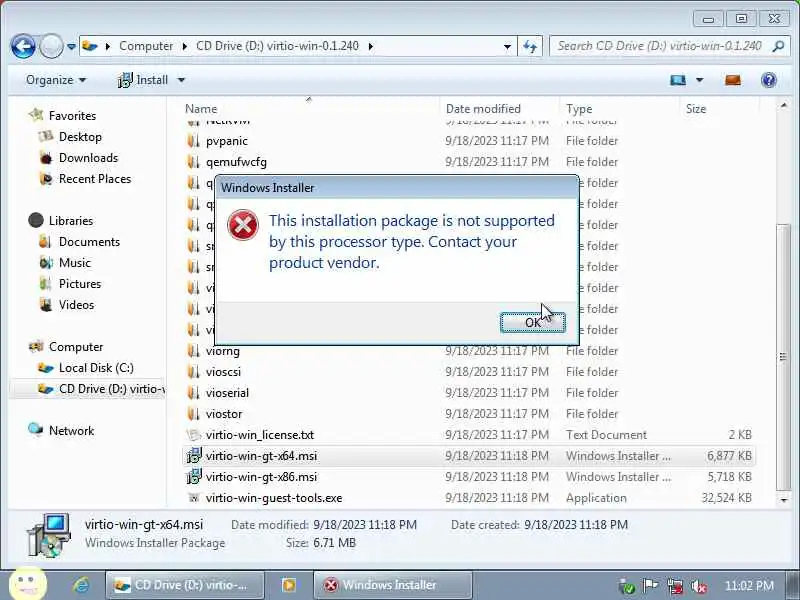Click the 11:02 PM taskbar clock
Image resolution: width=800 pixels, height=600 pixels.
click(749, 585)
